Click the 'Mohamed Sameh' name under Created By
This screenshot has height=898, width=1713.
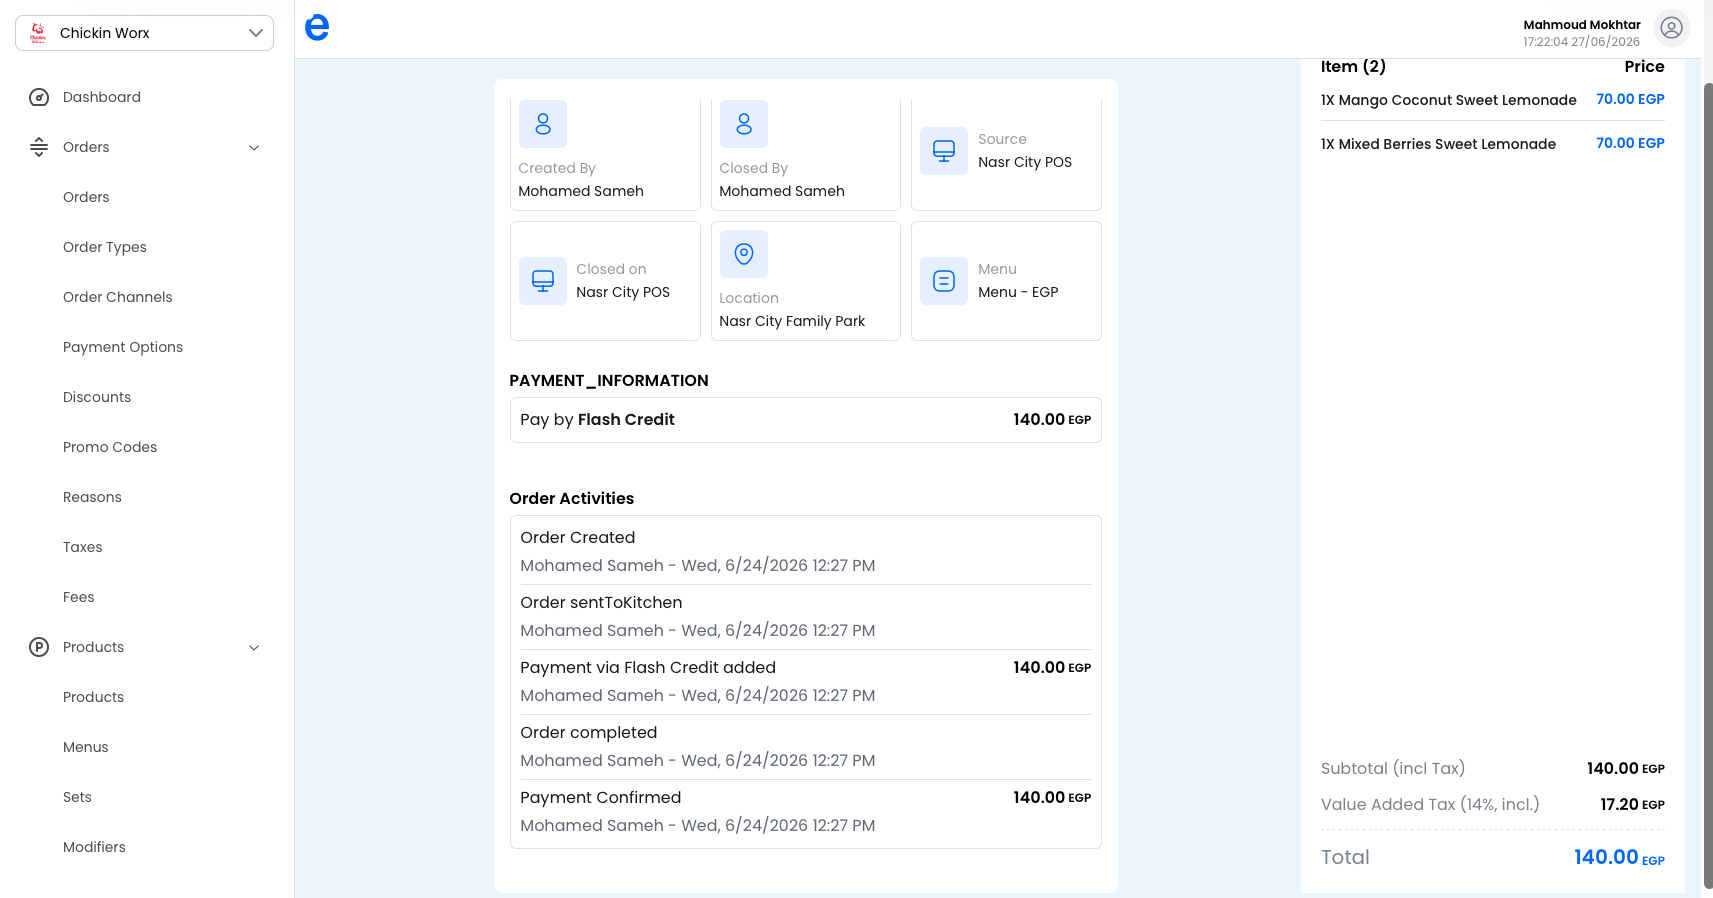[581, 191]
